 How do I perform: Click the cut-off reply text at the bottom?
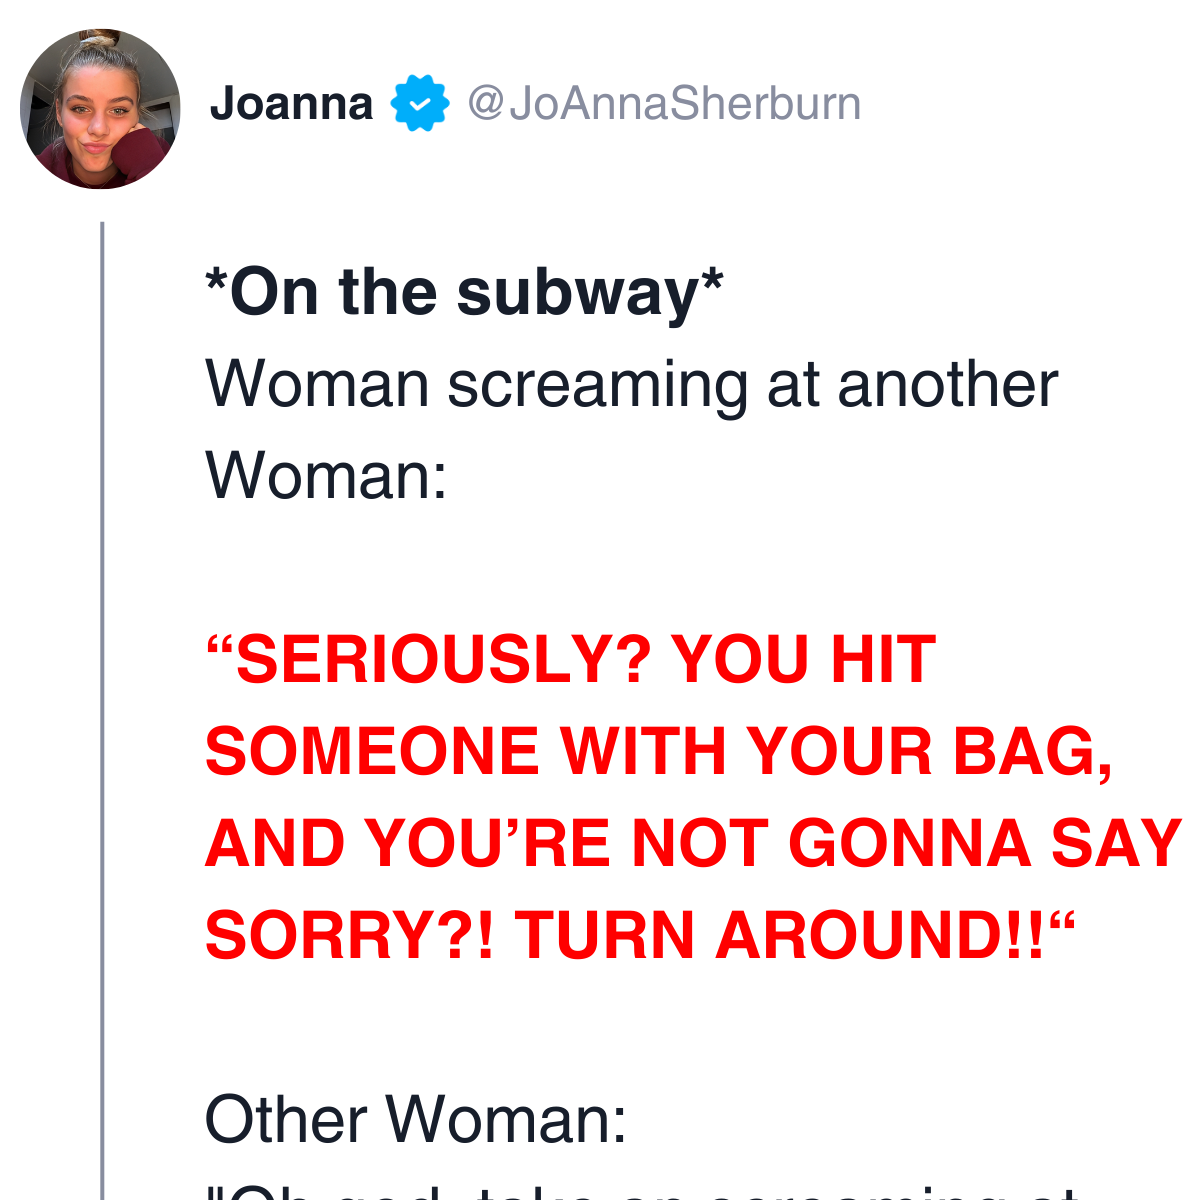pyautogui.click(x=642, y=1192)
